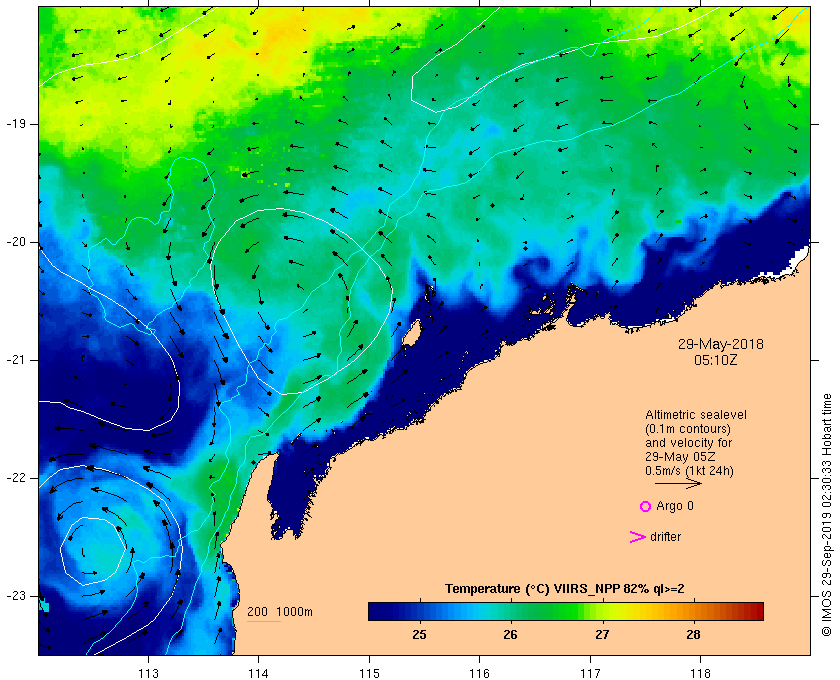Viewport: 840px width, 680px height.
Task: Select the 28 label on the color bar
Action: click(x=693, y=635)
